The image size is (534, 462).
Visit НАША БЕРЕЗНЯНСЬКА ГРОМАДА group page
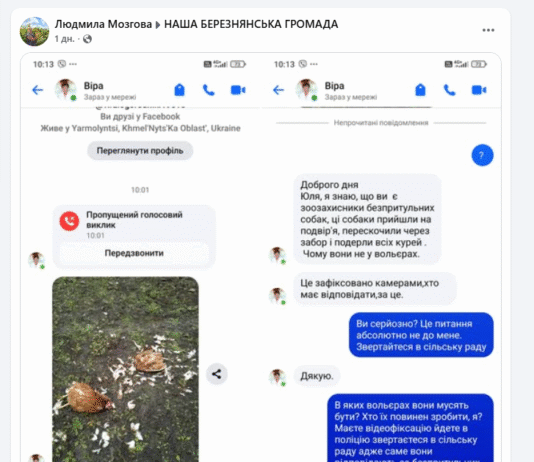(251, 24)
